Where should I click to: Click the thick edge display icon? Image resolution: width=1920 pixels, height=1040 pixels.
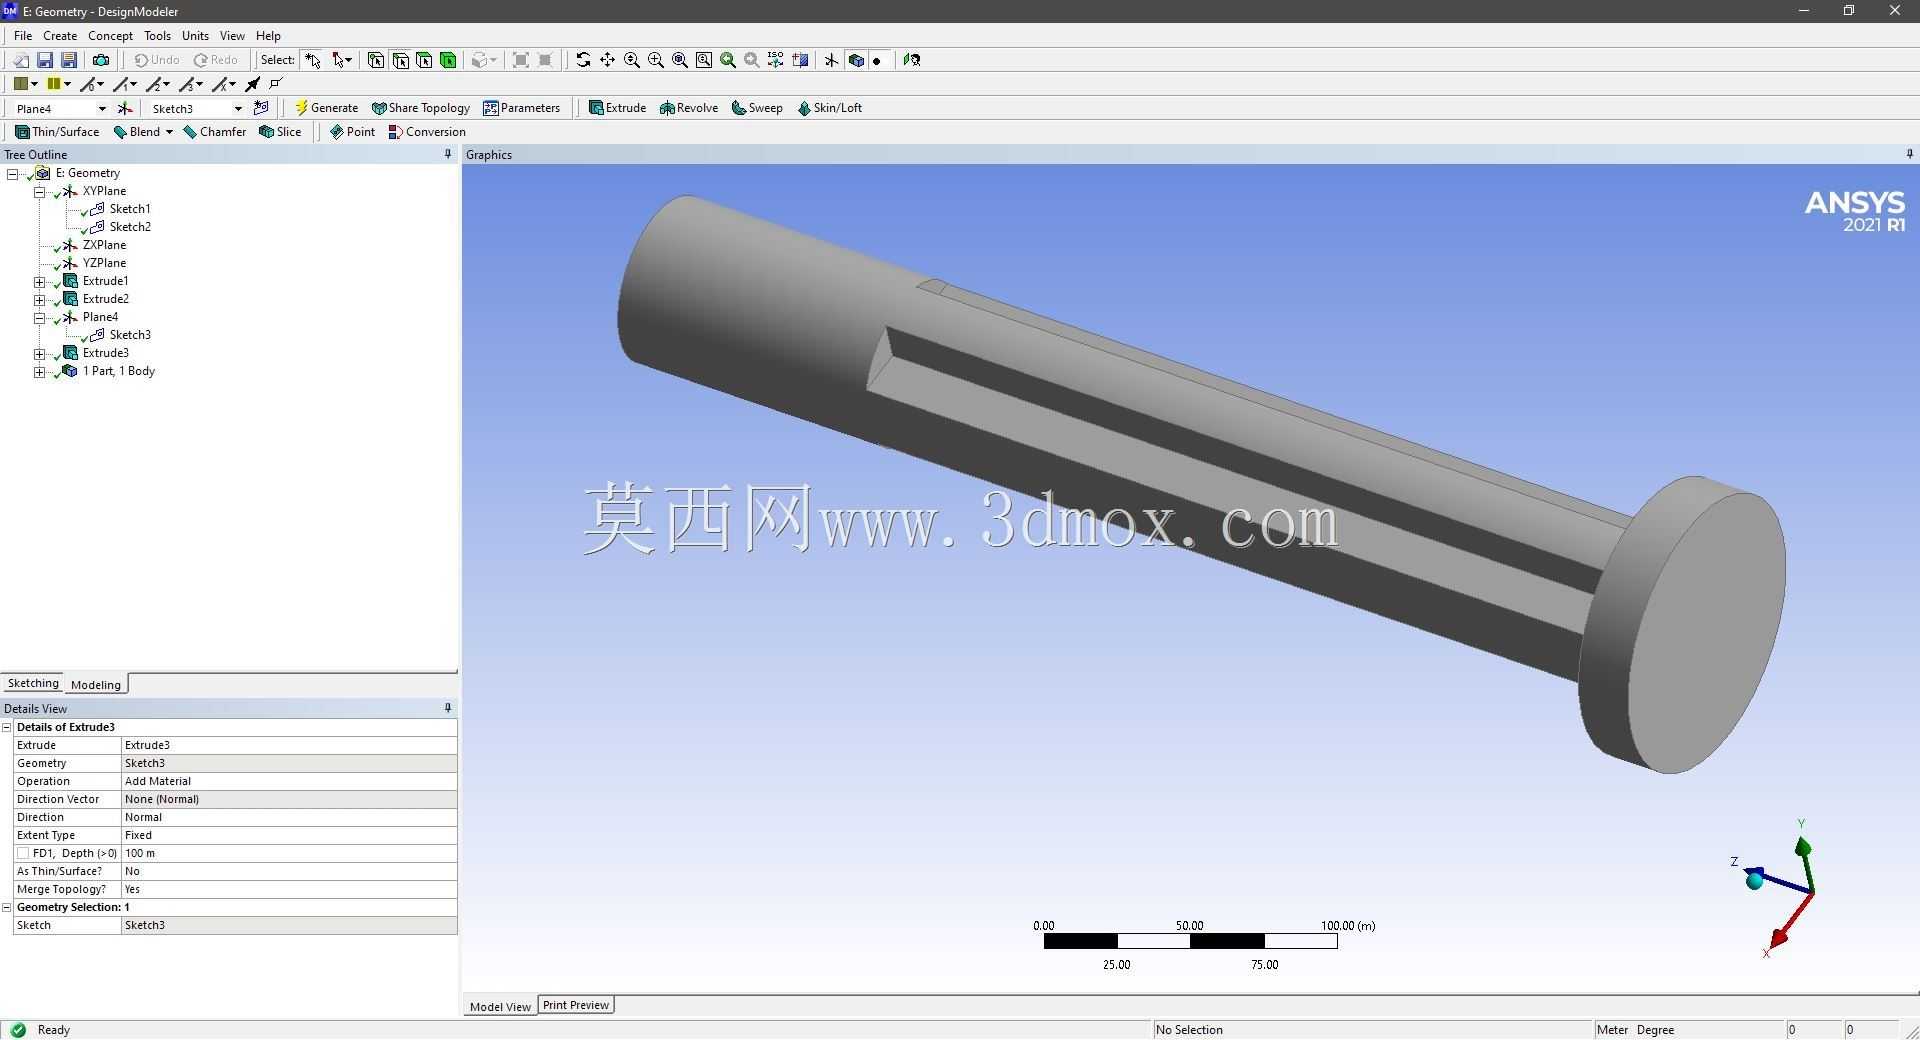[x=253, y=84]
